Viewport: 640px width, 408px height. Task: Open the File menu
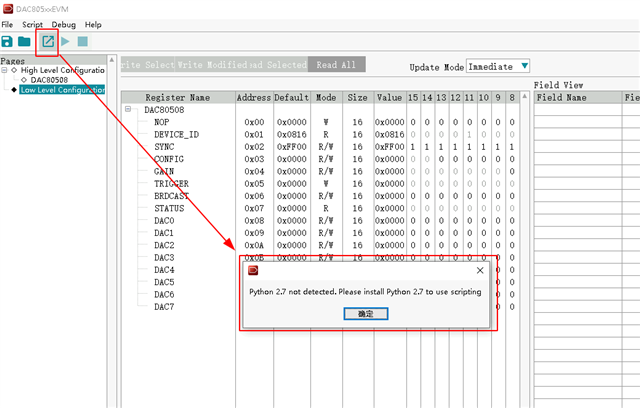point(7,24)
